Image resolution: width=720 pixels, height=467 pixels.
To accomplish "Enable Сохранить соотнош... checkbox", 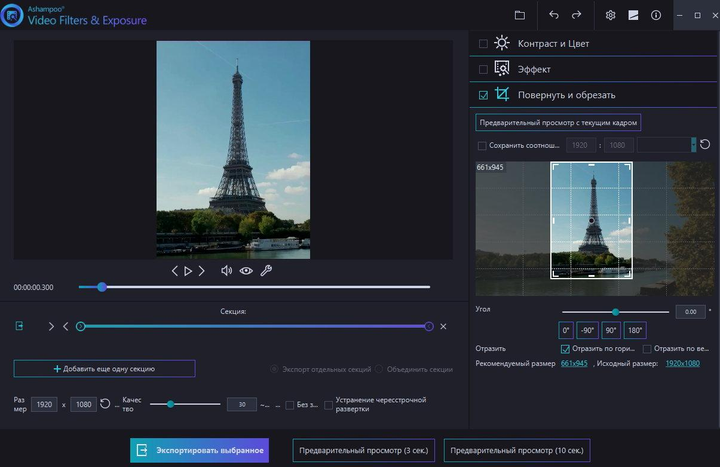I will click(x=482, y=146).
